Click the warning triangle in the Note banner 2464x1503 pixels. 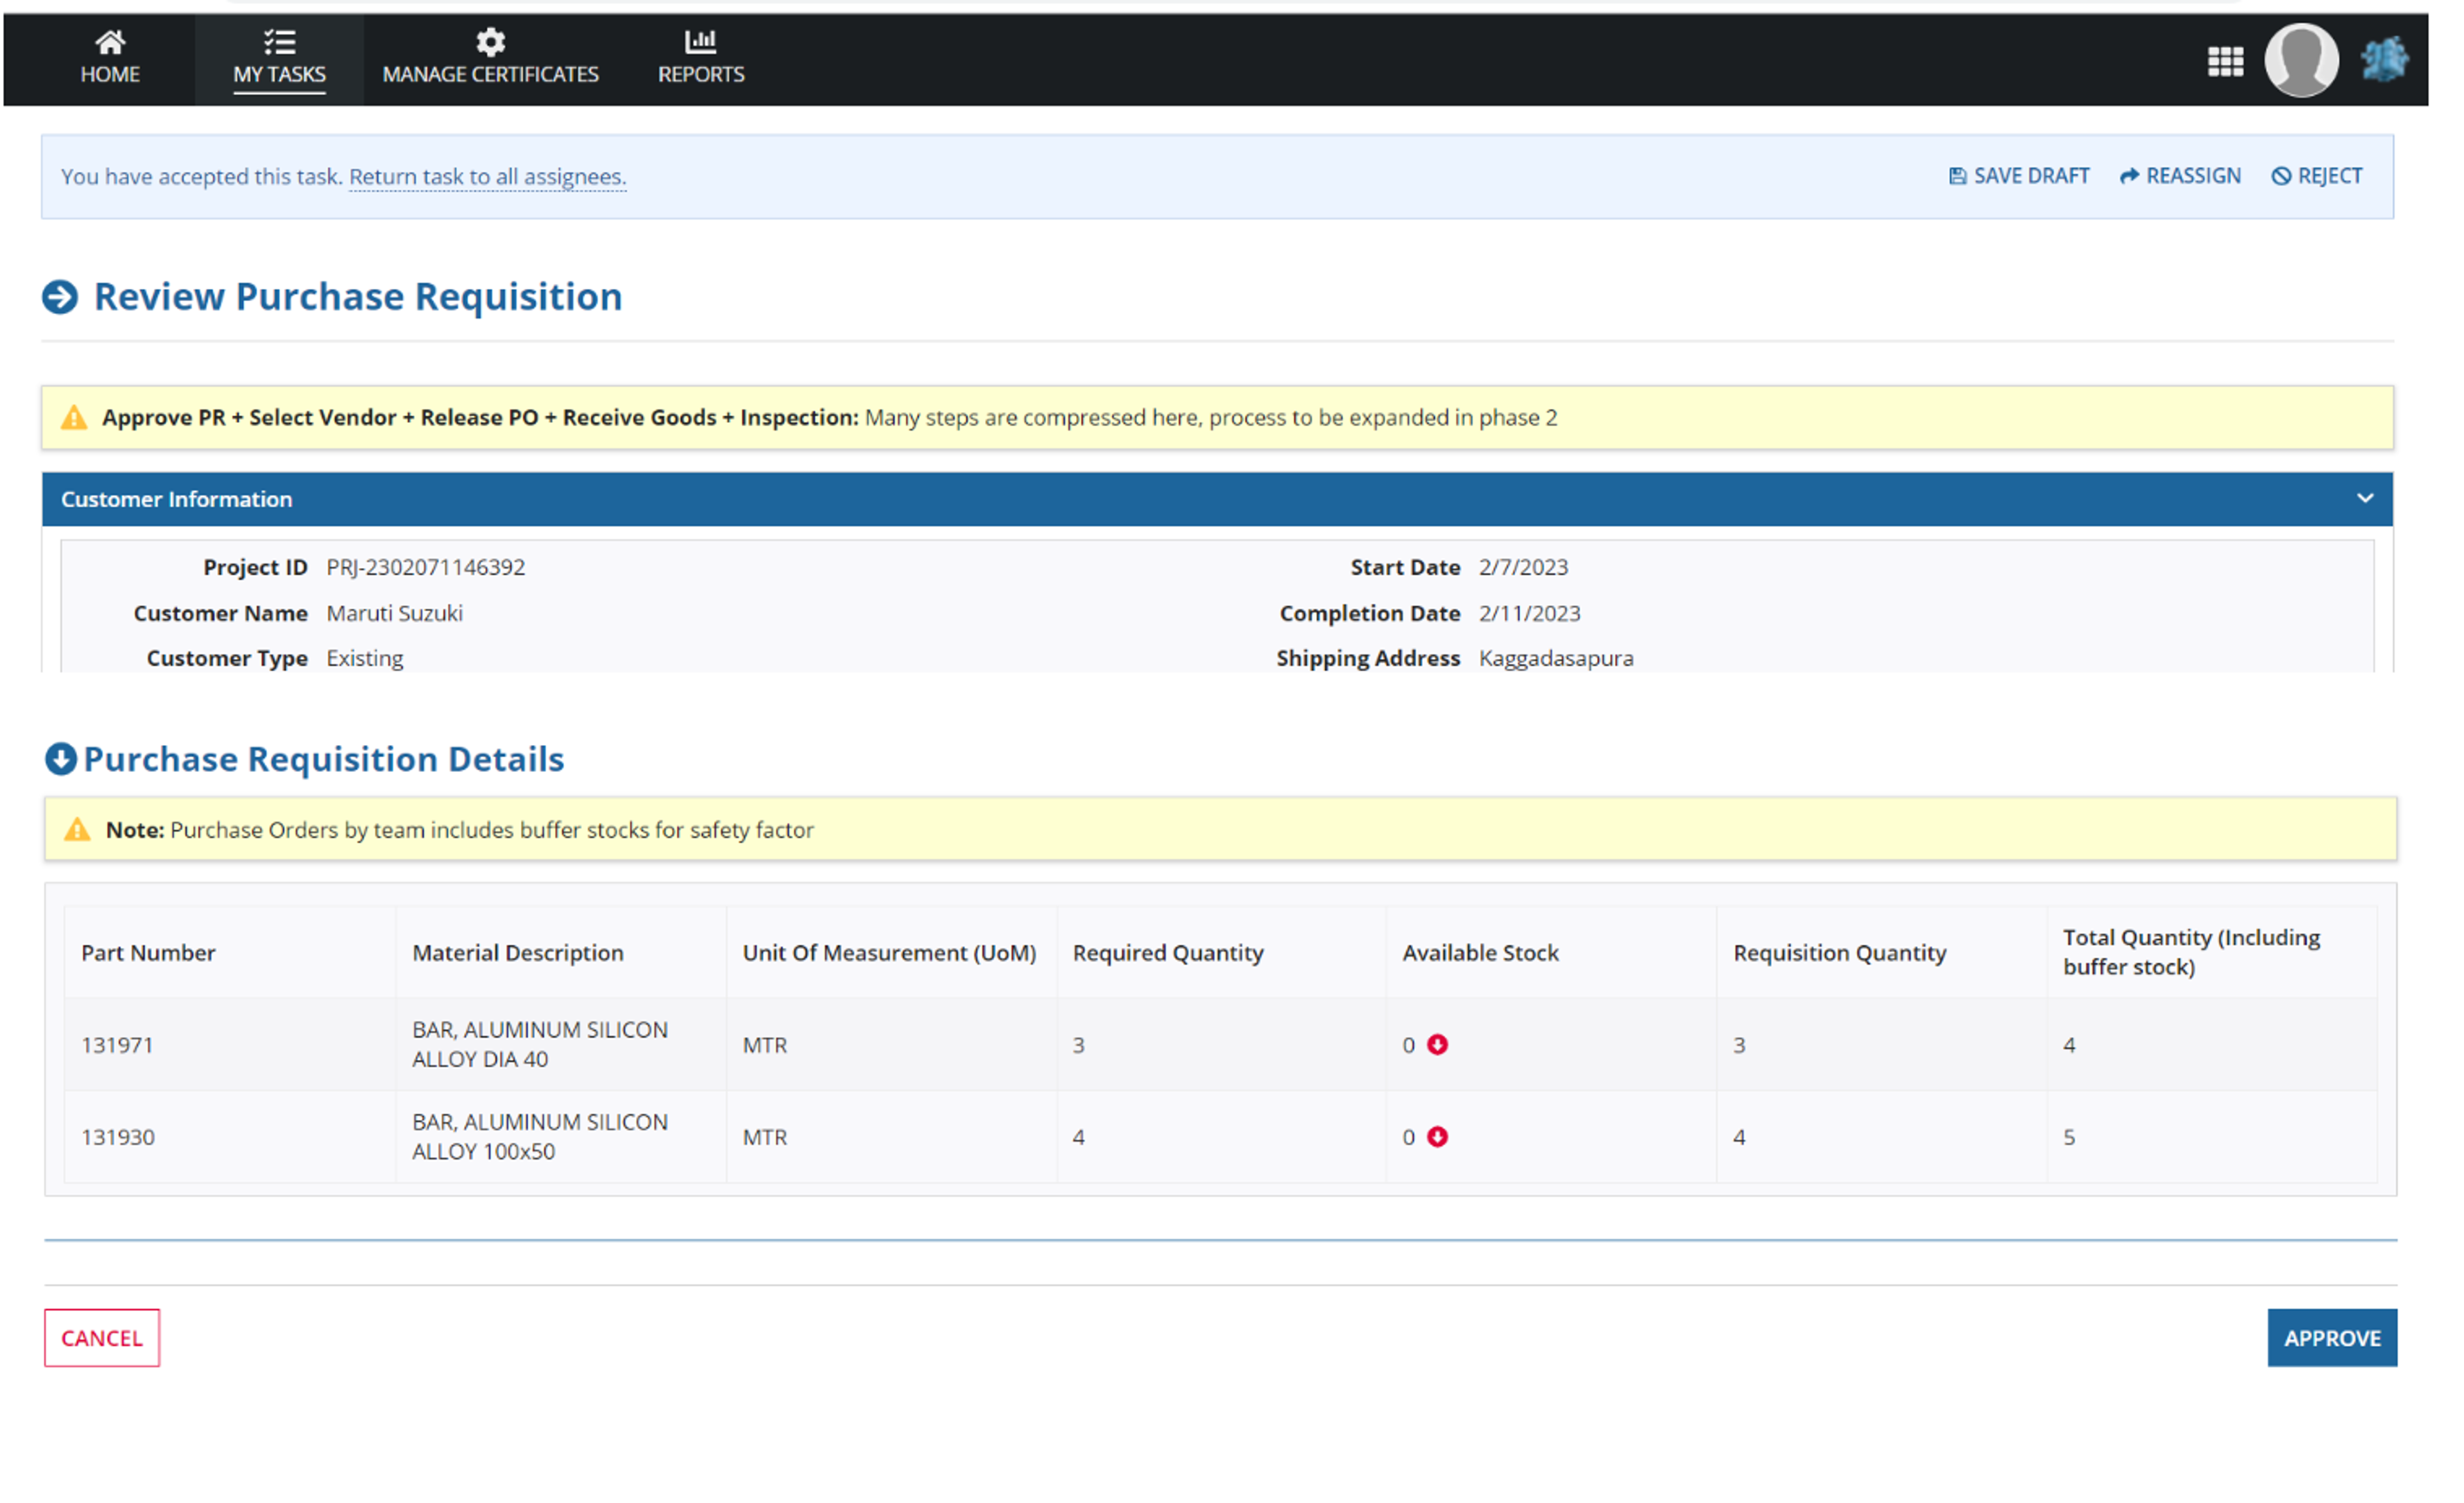click(77, 830)
